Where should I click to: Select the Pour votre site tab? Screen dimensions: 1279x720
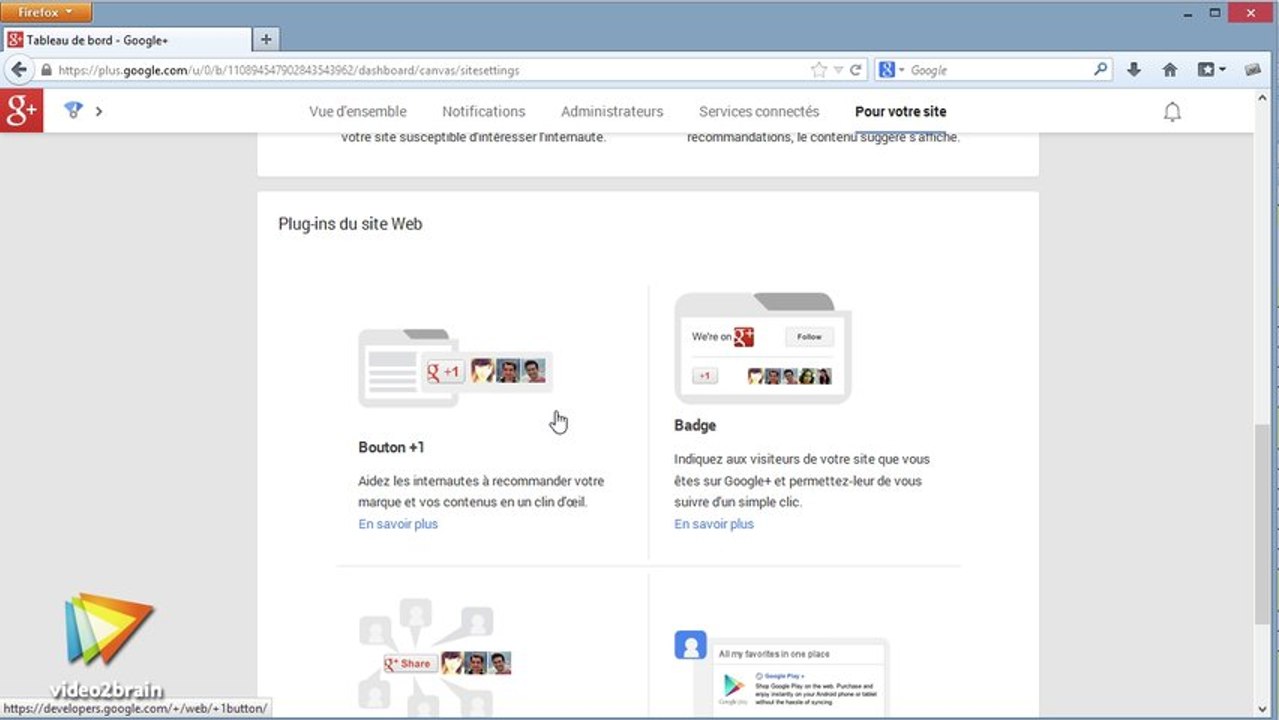[x=900, y=111]
